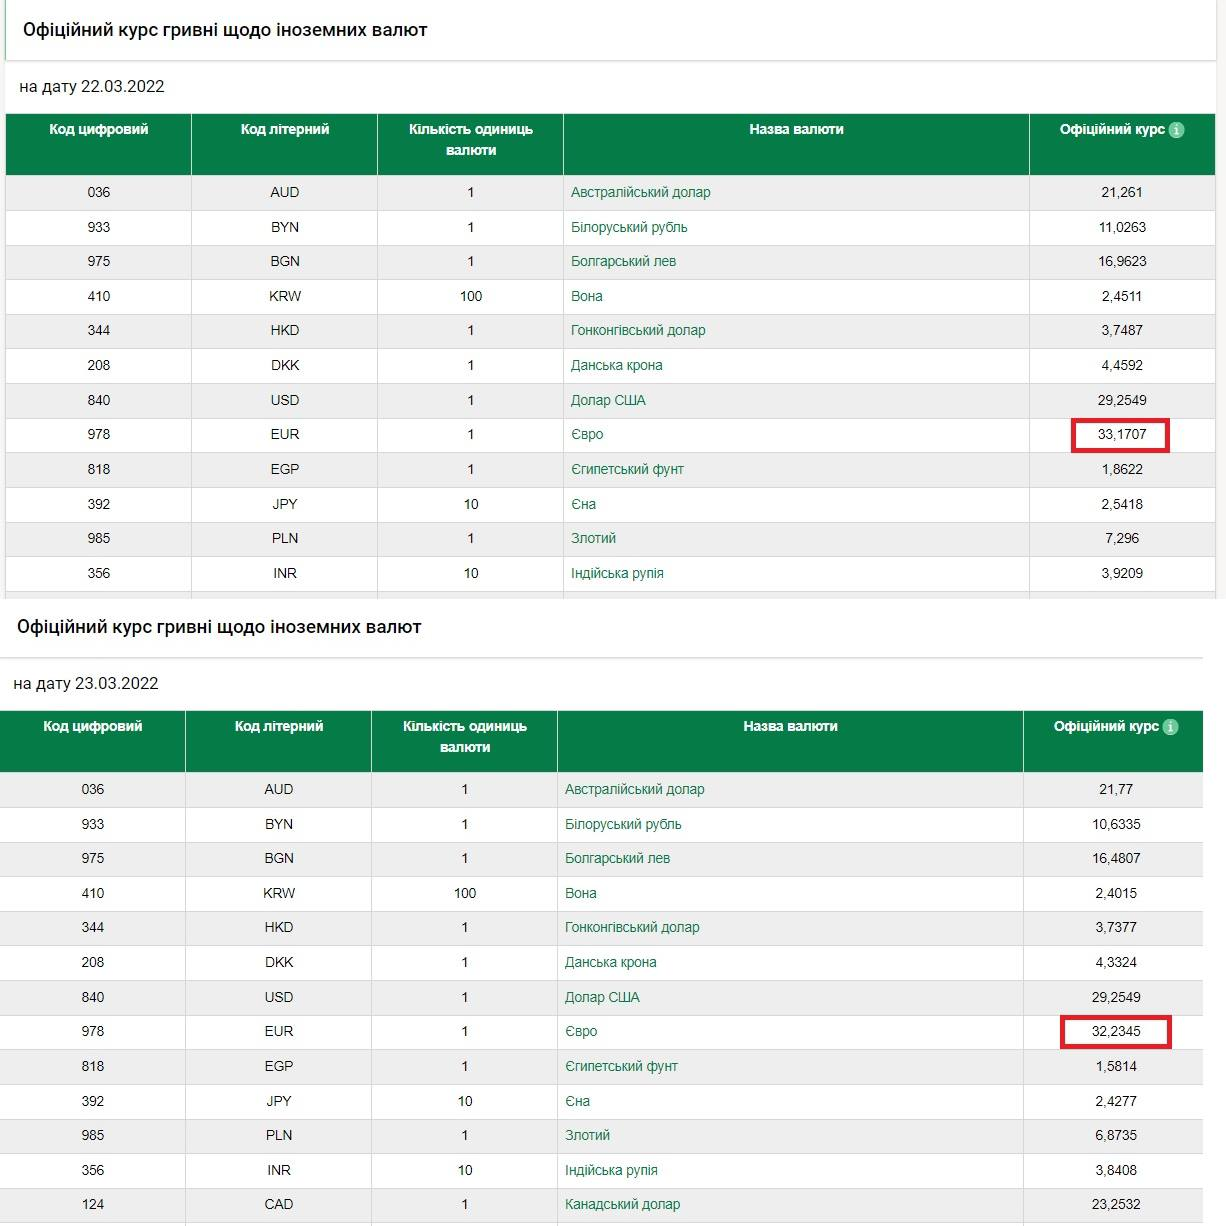Click Злотий link in 22.03.2022 table
Viewport: 1226px width, 1226px height.
(593, 538)
